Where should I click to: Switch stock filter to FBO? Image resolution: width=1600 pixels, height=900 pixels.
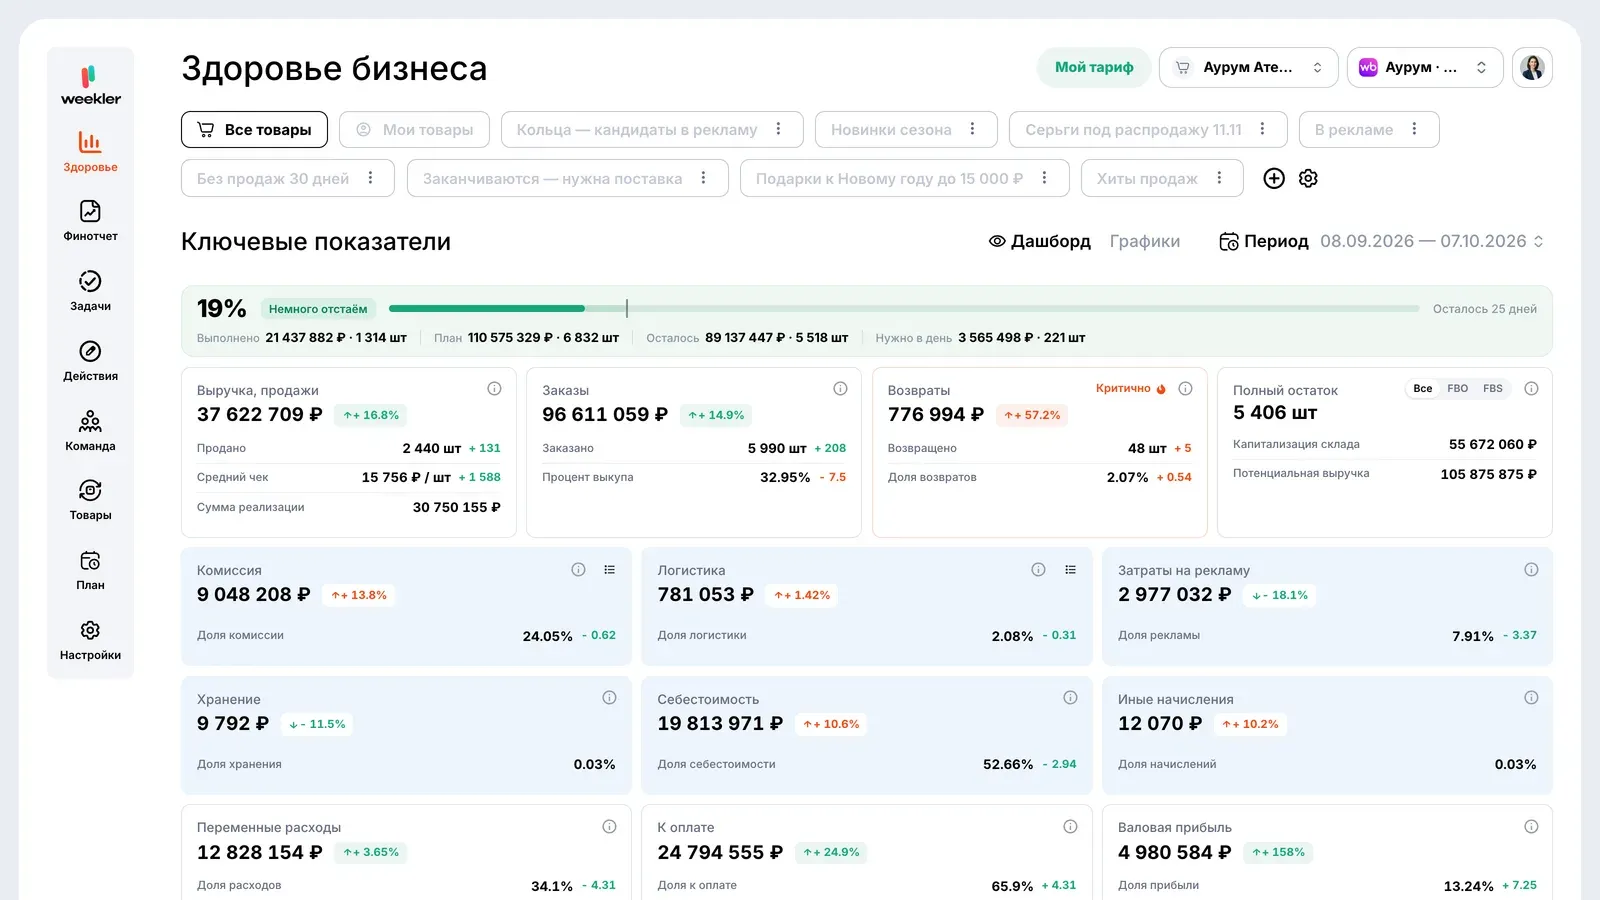(1458, 389)
